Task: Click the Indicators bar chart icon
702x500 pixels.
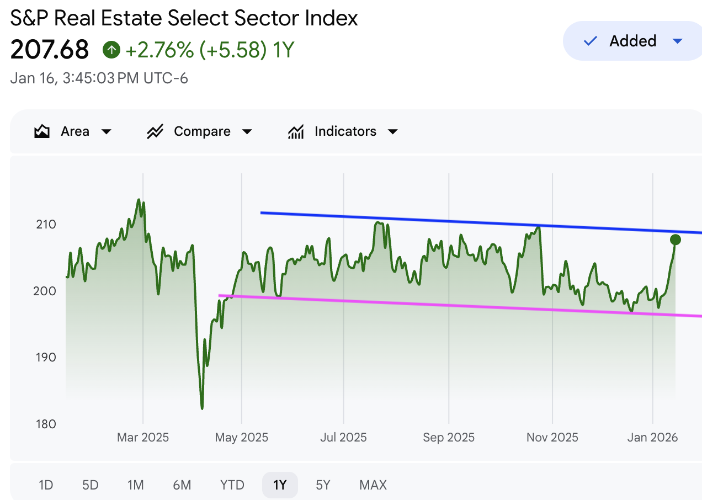Action: tap(296, 132)
